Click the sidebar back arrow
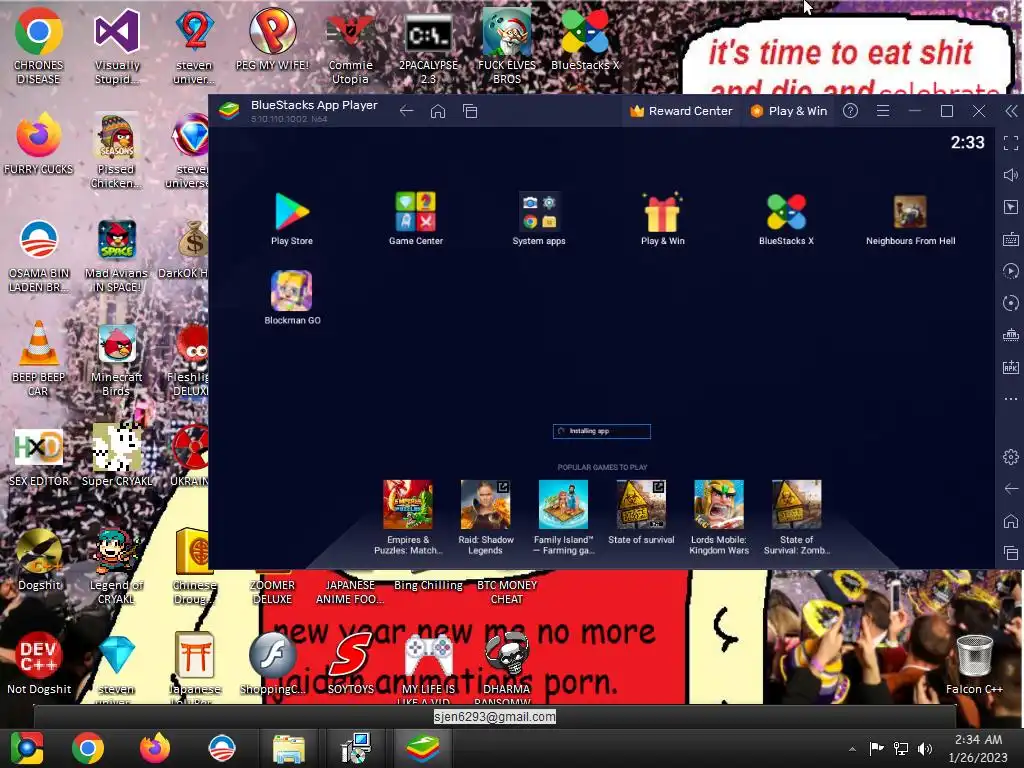 point(1011,488)
